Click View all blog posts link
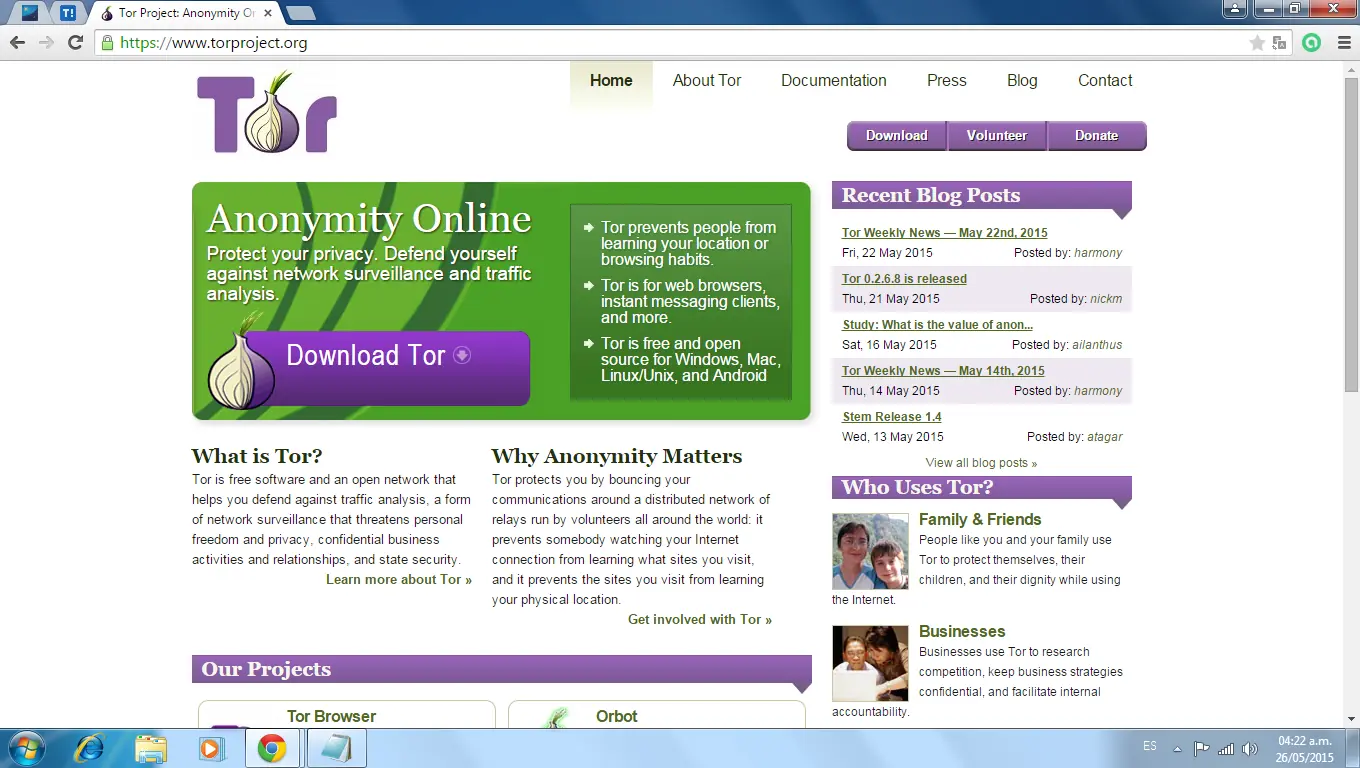This screenshot has width=1360, height=768. [981, 463]
